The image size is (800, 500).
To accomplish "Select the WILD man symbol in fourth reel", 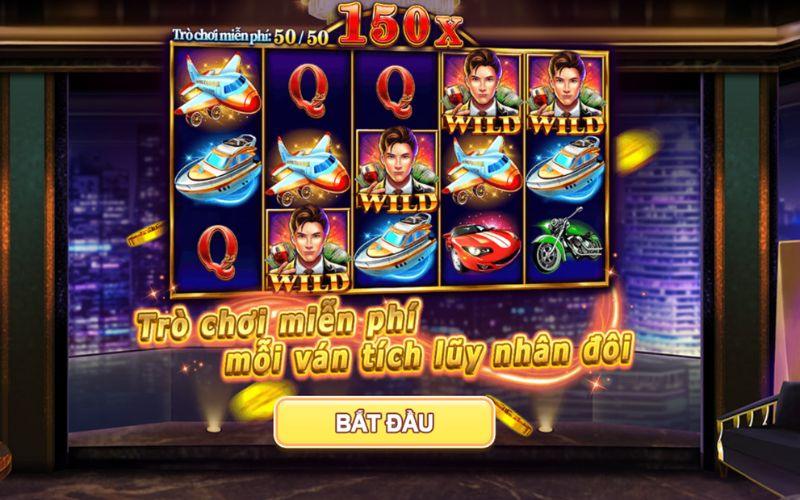I will [482, 92].
